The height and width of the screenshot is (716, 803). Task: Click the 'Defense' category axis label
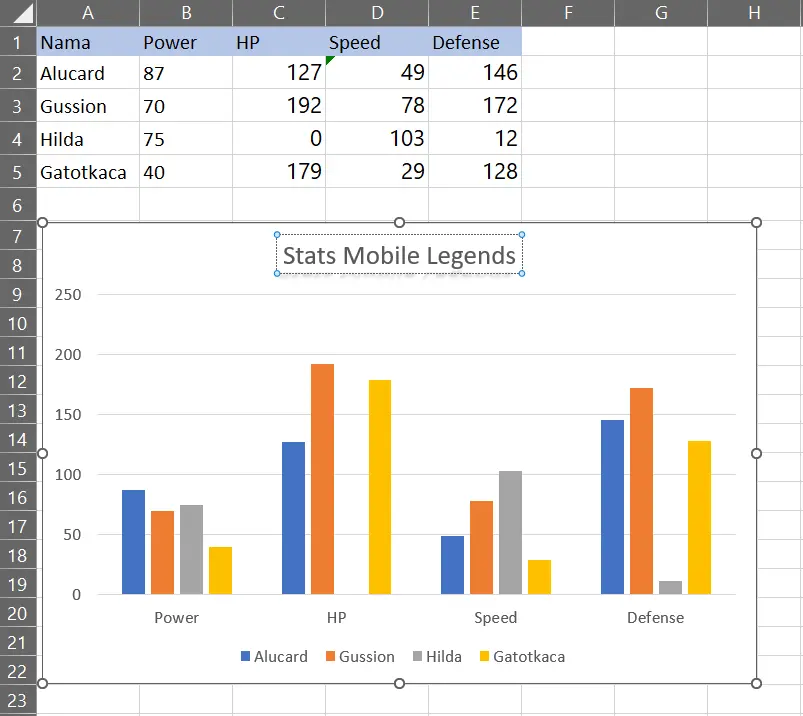pyautogui.click(x=656, y=618)
